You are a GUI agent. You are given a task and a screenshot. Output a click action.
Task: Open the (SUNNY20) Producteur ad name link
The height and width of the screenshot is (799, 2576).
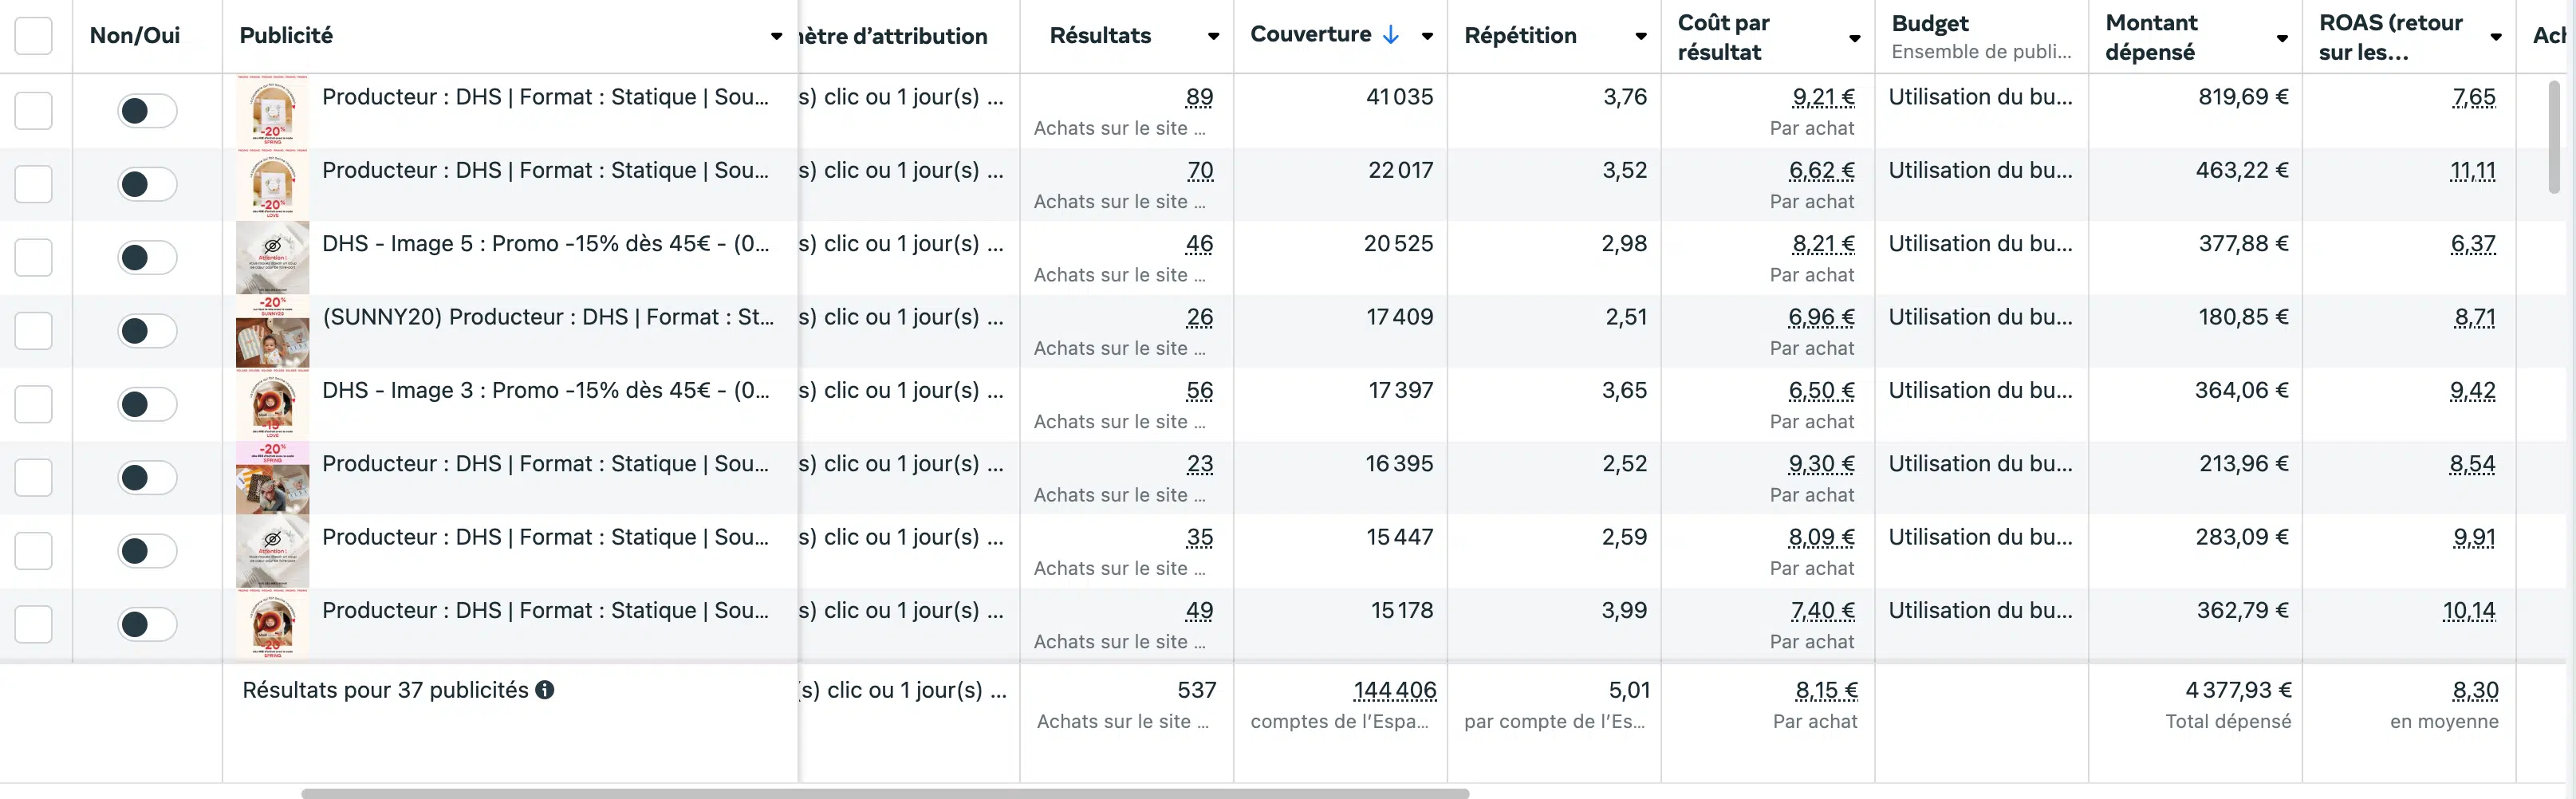547,317
